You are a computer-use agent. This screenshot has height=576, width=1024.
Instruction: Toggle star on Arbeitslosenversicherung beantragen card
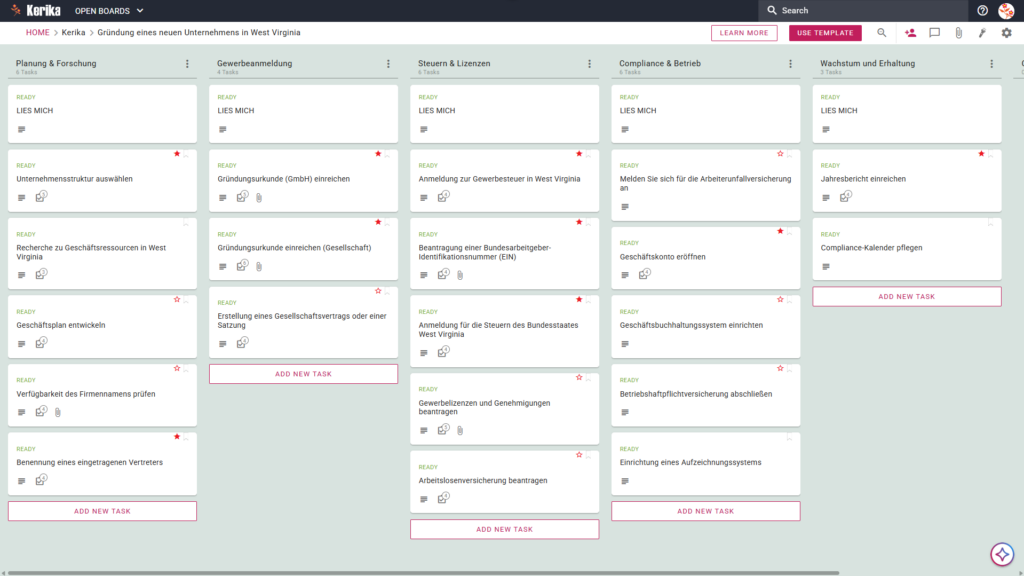click(579, 455)
